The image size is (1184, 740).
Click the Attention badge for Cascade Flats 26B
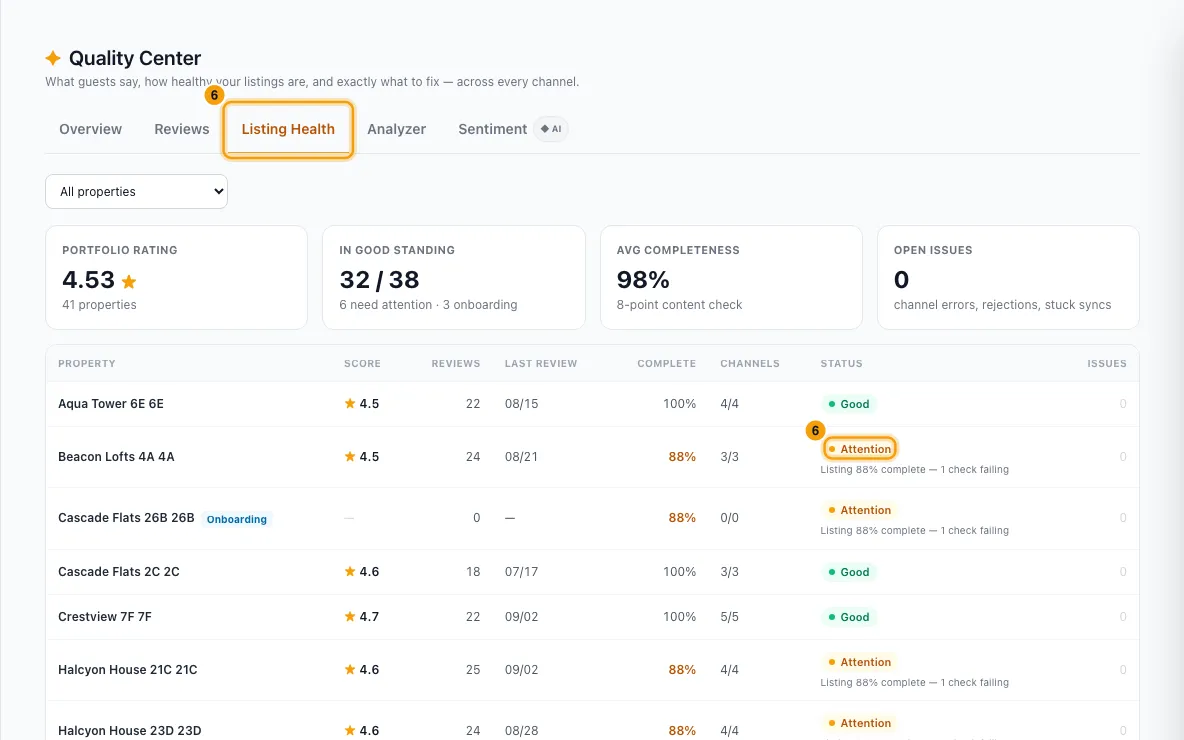click(x=859, y=510)
